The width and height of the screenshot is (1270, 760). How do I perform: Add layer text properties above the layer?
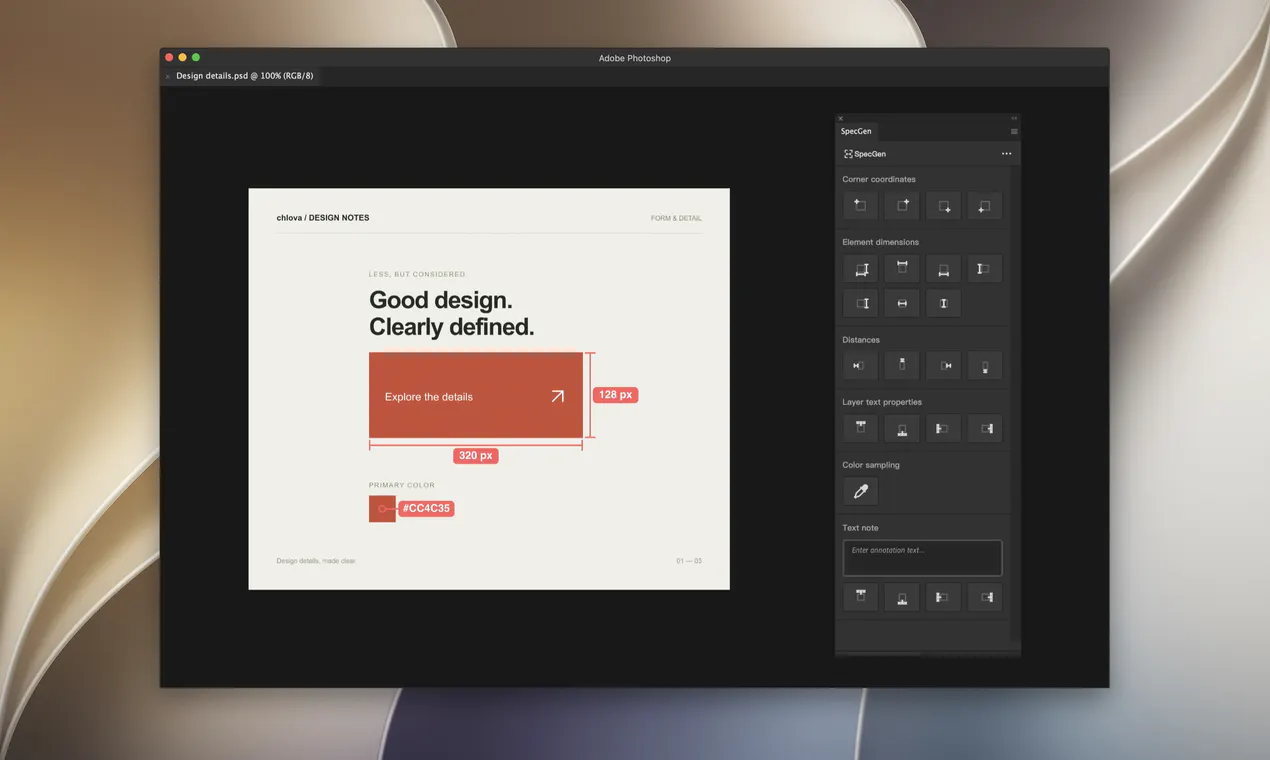[x=860, y=428]
